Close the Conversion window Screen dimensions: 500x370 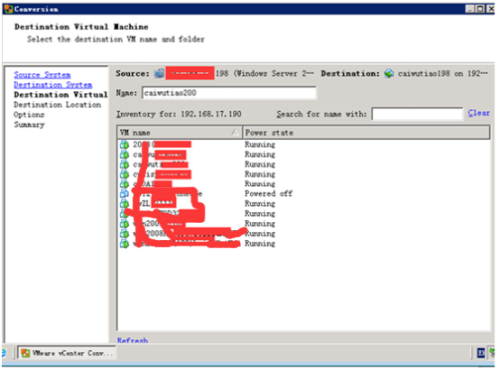point(491,9)
